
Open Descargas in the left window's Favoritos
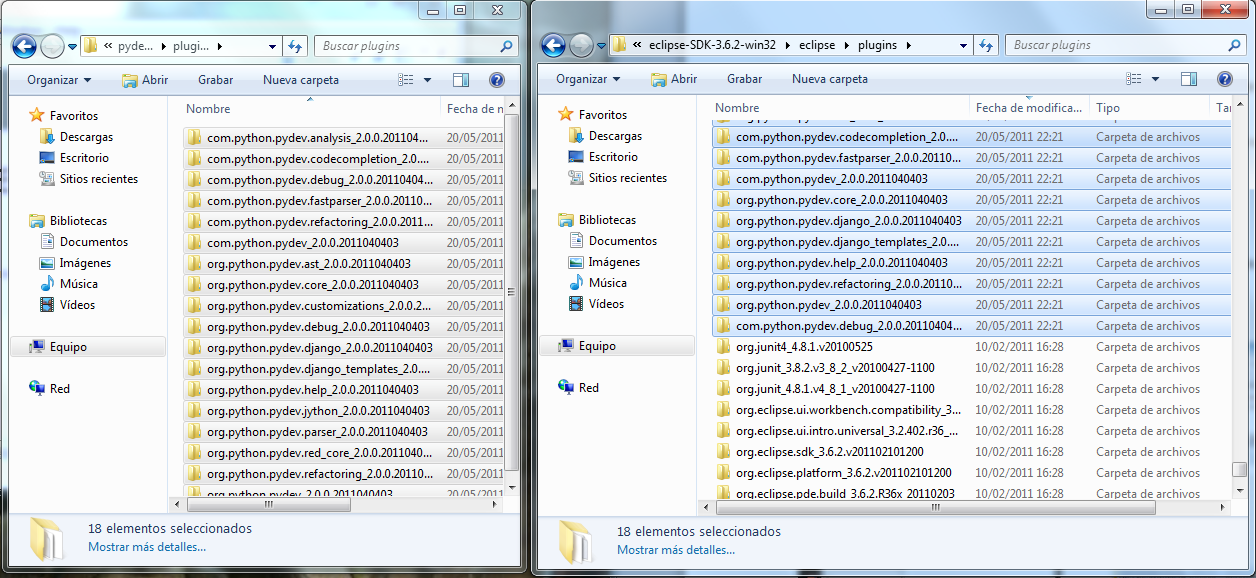(x=86, y=137)
